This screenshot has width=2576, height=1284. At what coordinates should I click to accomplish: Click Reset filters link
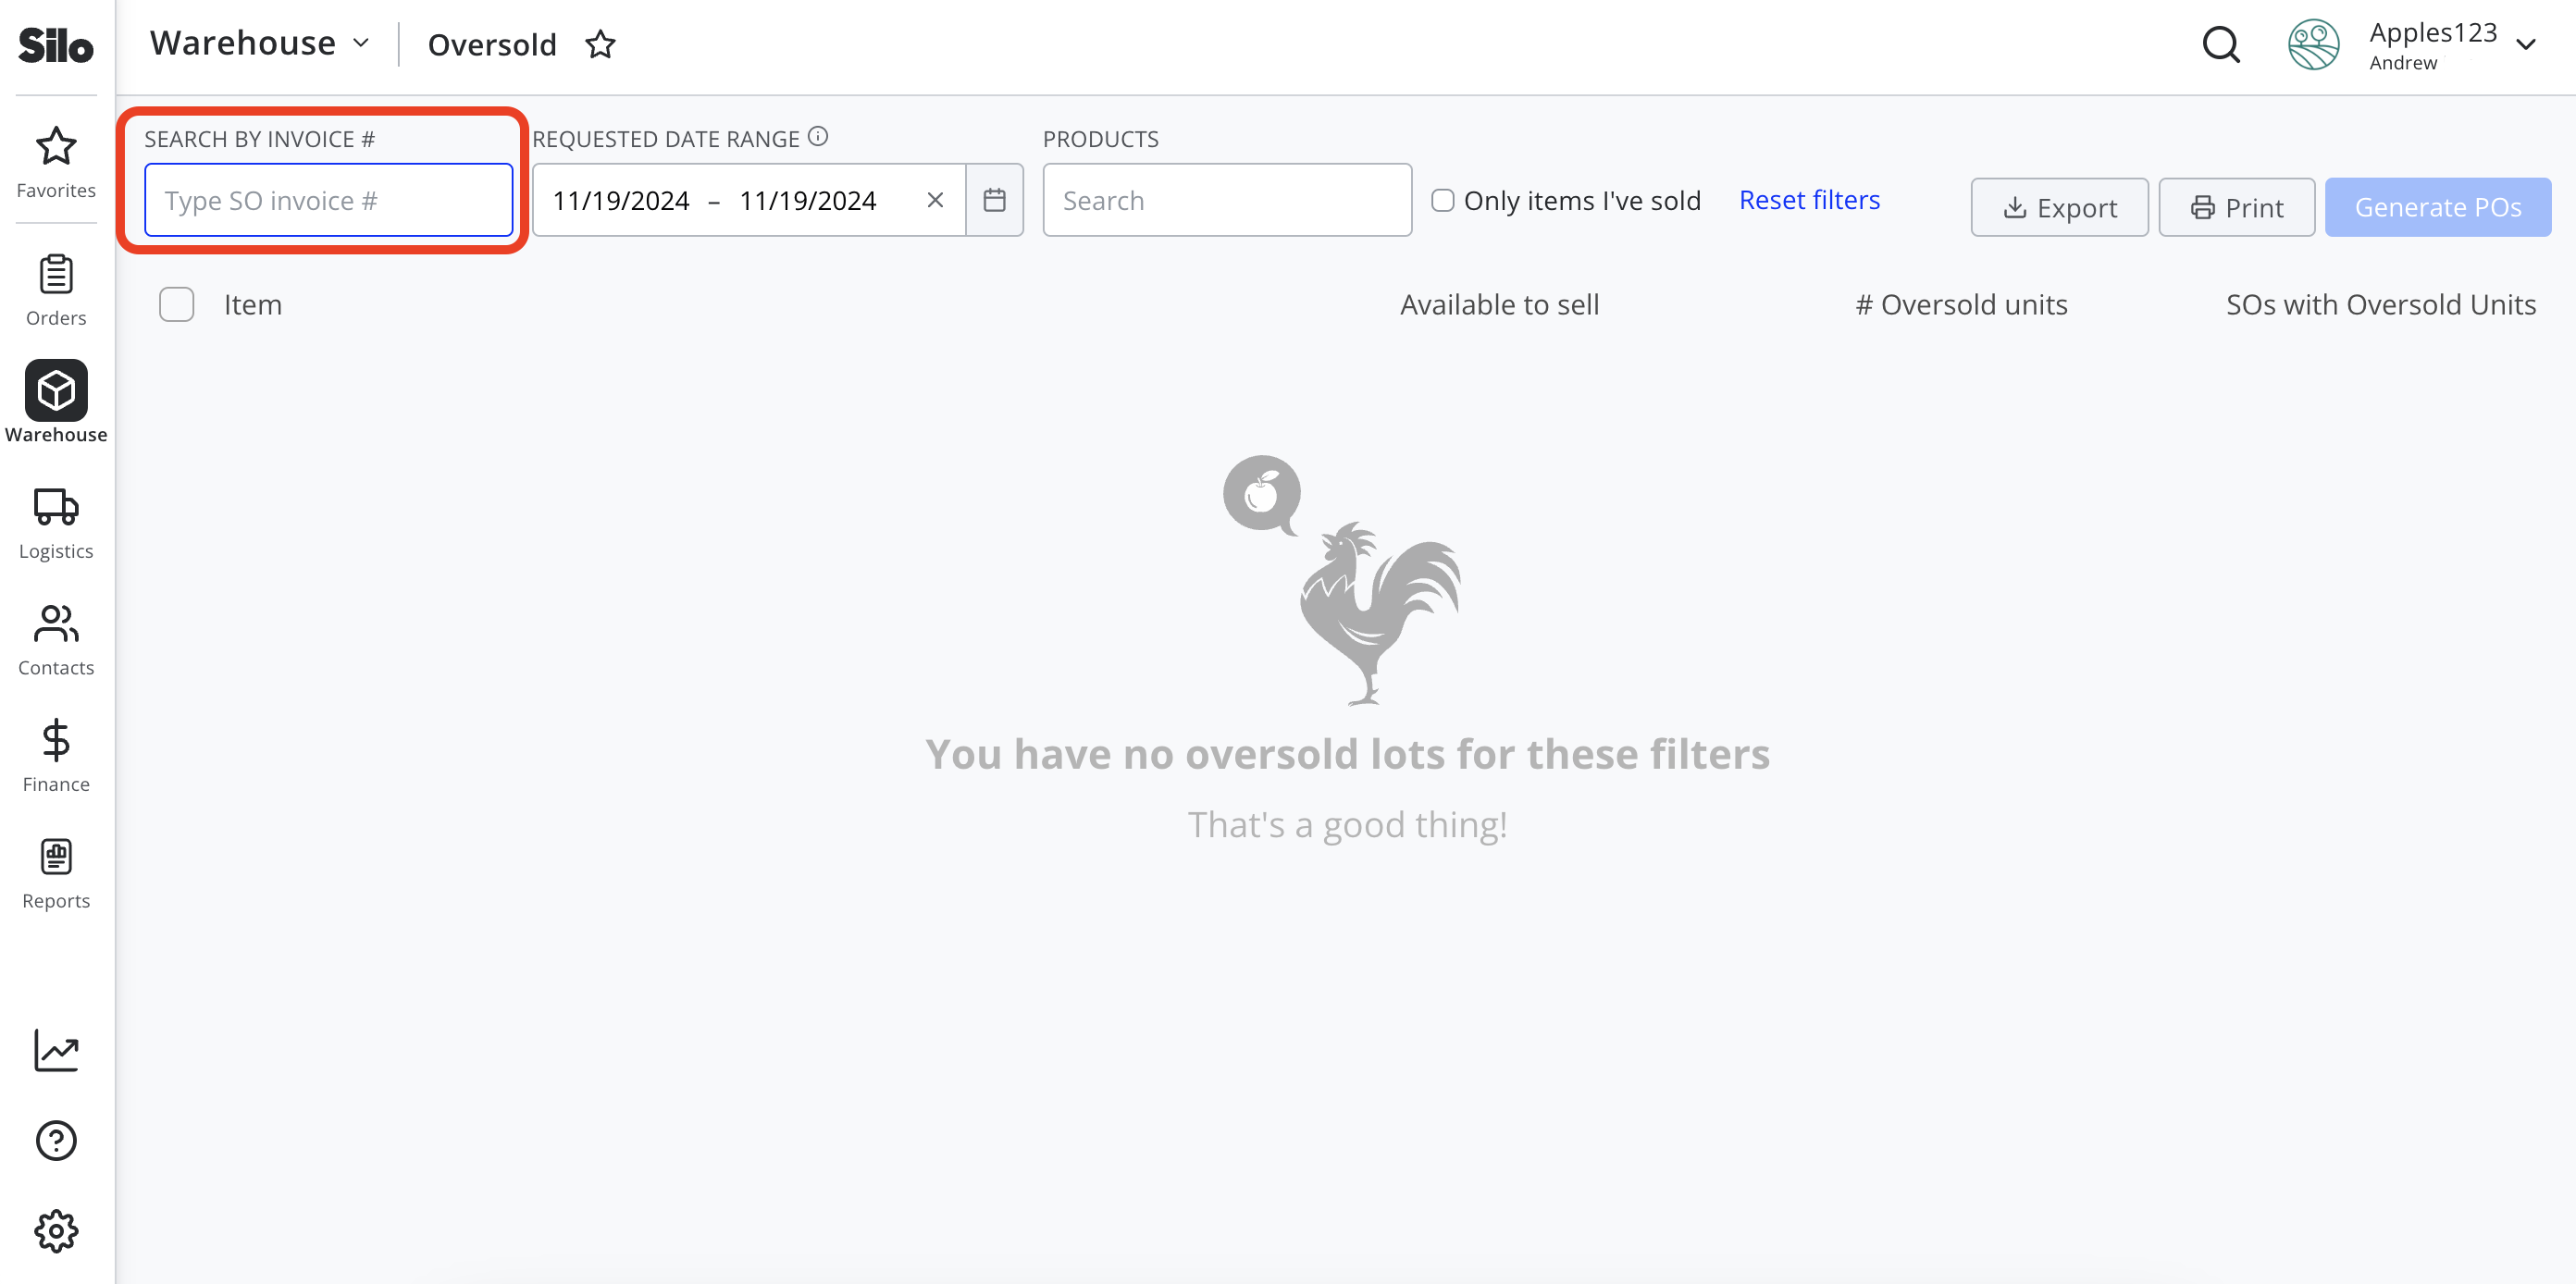coord(1809,200)
